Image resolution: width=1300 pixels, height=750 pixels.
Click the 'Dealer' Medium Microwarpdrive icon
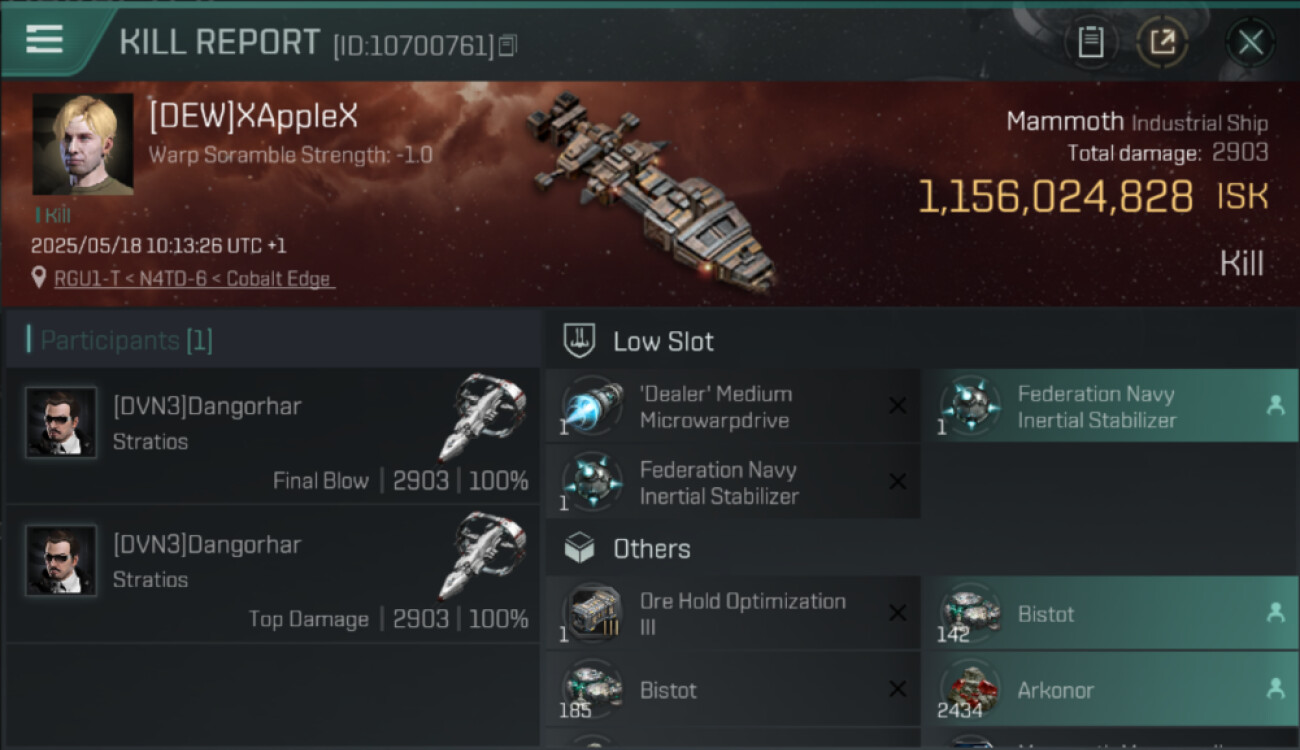tap(593, 406)
